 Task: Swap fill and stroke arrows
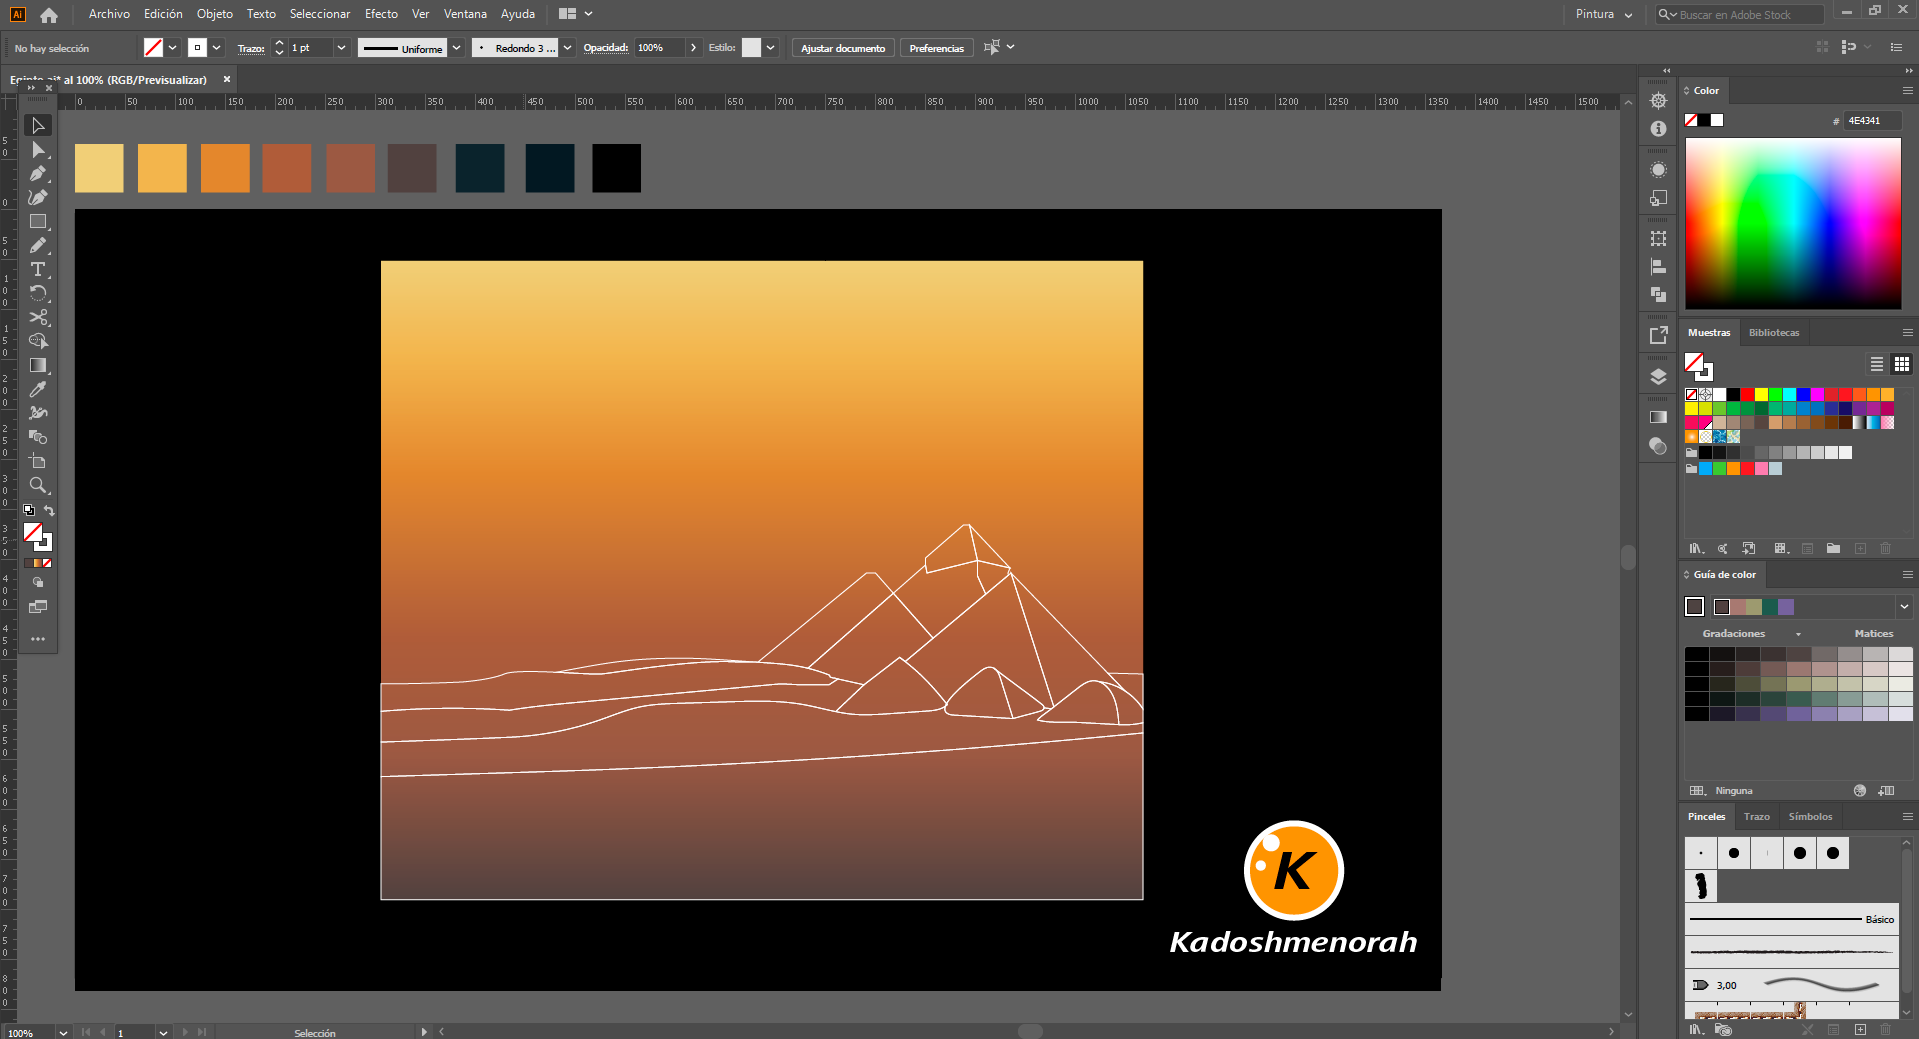[49, 511]
